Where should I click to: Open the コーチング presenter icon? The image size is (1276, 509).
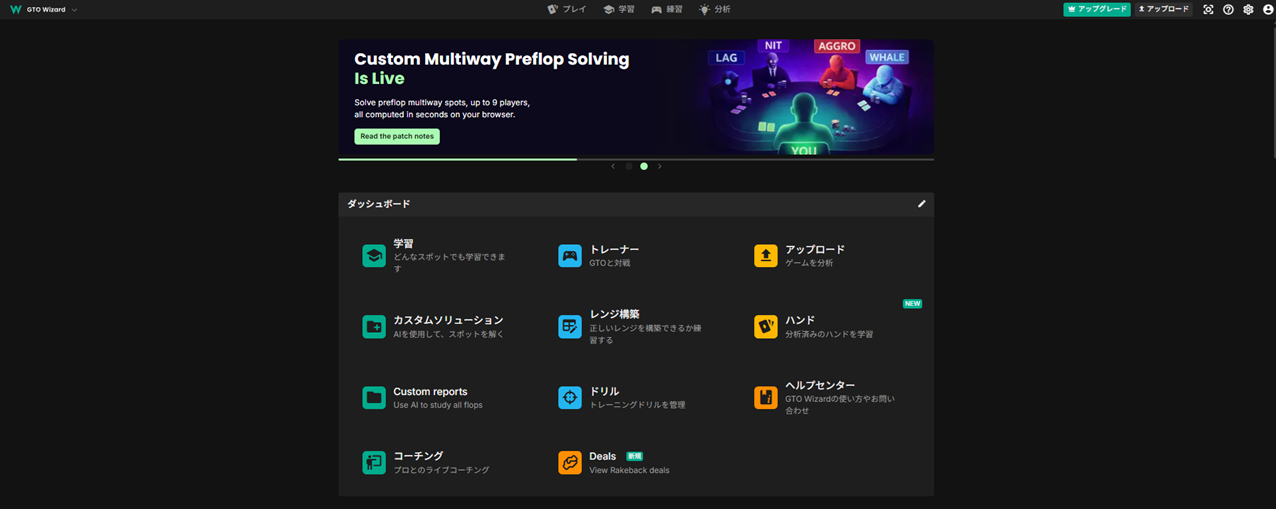coord(374,462)
